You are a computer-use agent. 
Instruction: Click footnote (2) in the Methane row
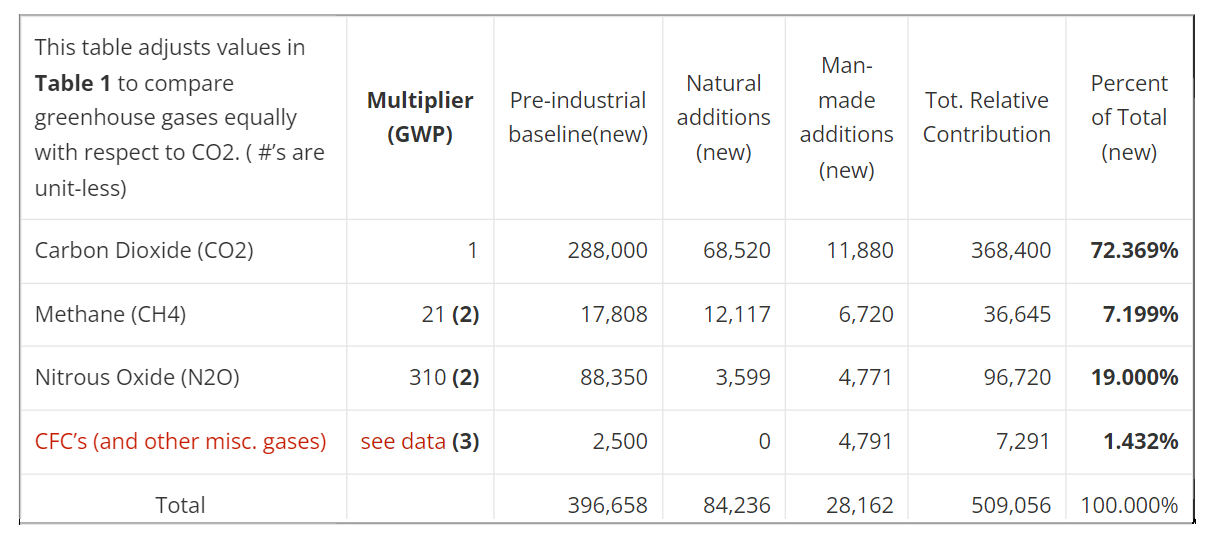465,314
